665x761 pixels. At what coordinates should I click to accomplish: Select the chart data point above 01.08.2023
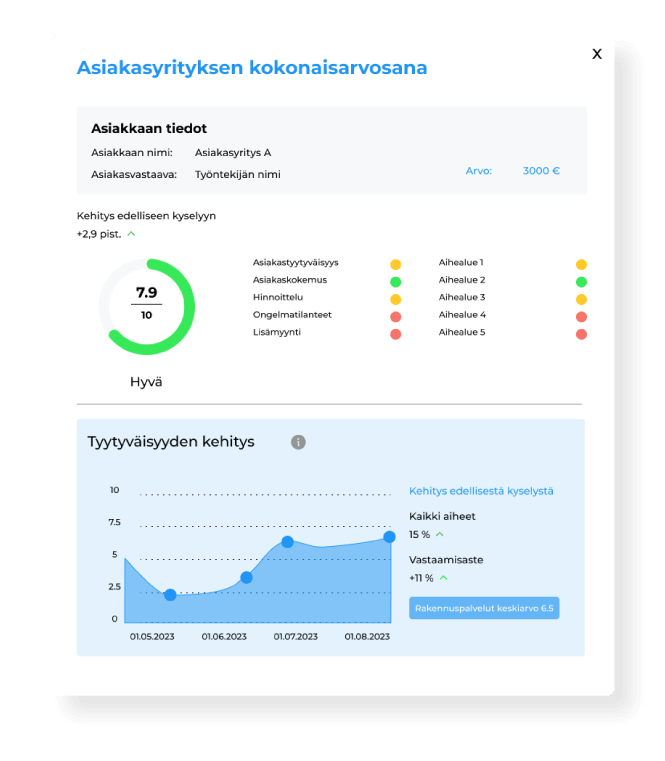point(389,537)
